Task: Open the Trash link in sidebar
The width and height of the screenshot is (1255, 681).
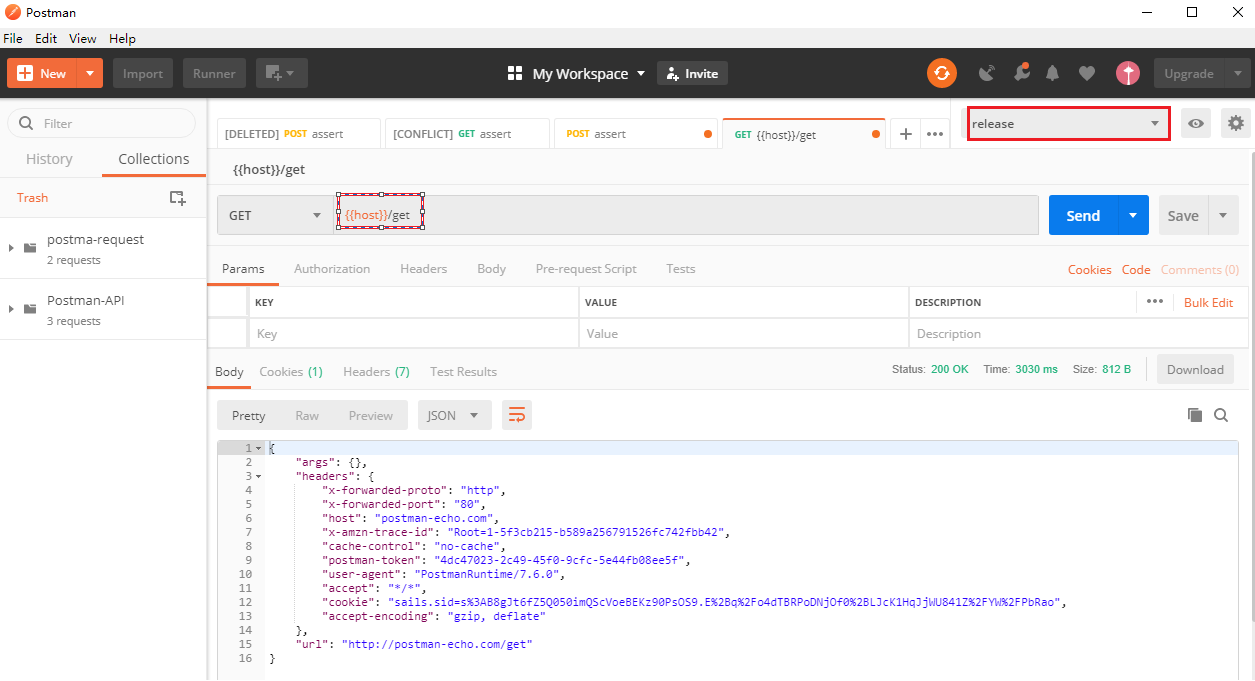Action: (x=32, y=197)
